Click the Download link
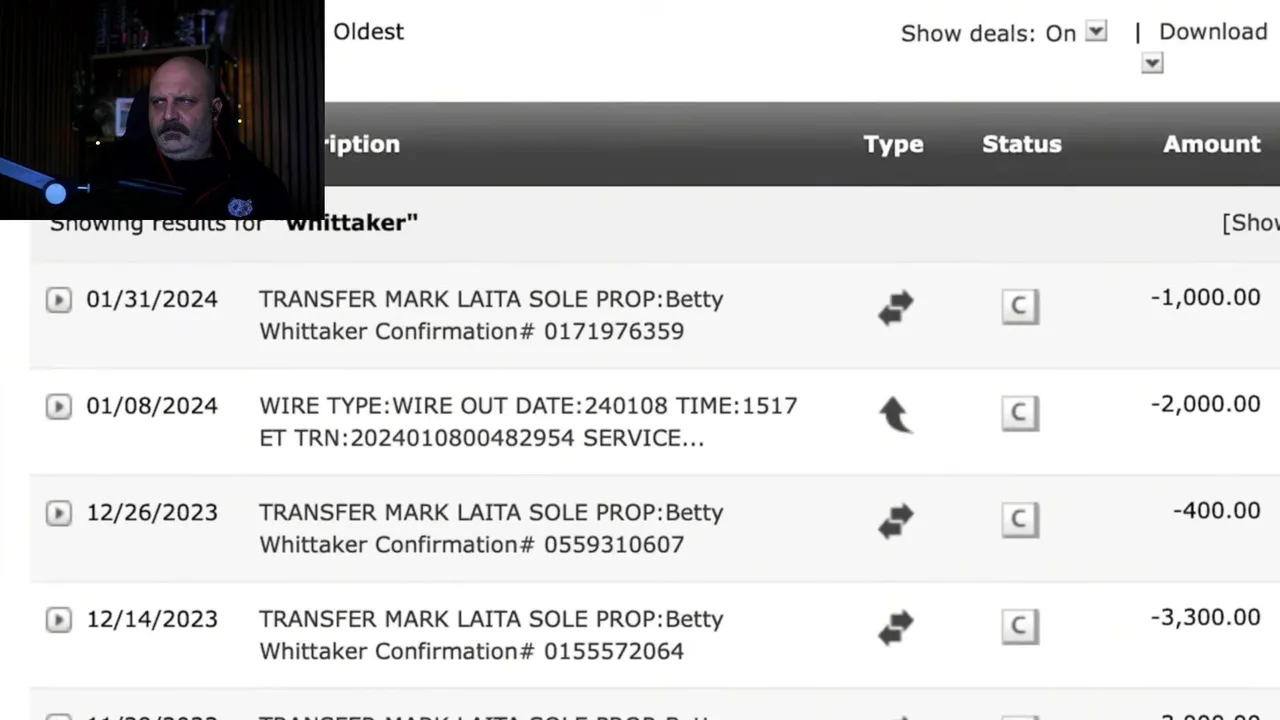The width and height of the screenshot is (1280, 720). pos(1212,32)
